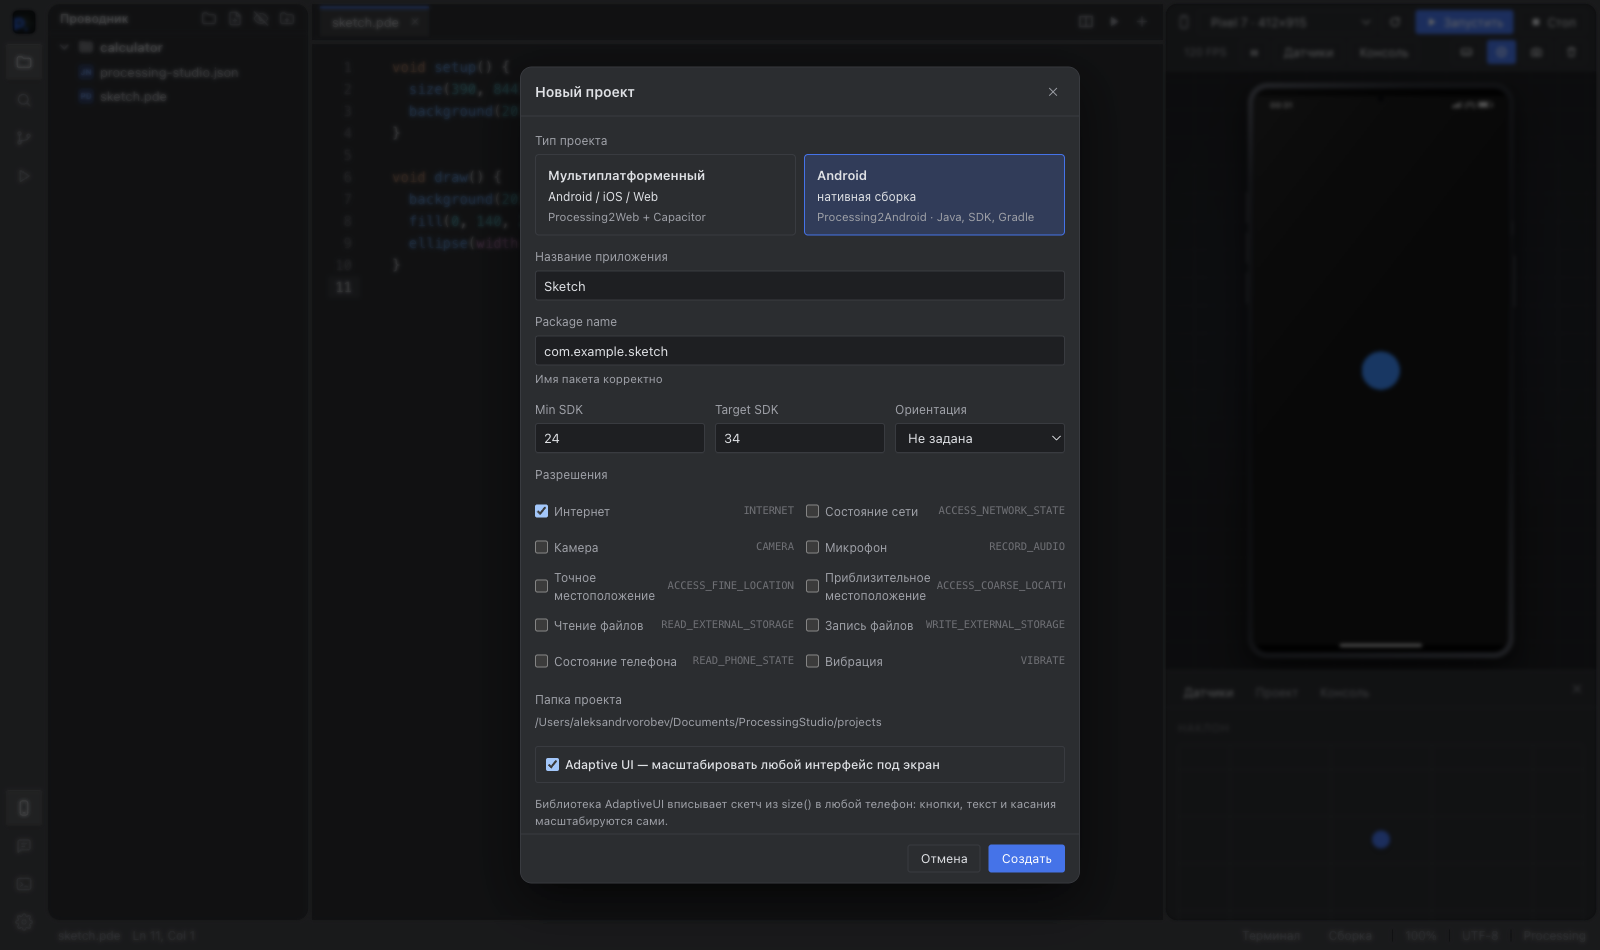Select the Мультиплатформенный project type card
The height and width of the screenshot is (950, 1600).
(665, 195)
